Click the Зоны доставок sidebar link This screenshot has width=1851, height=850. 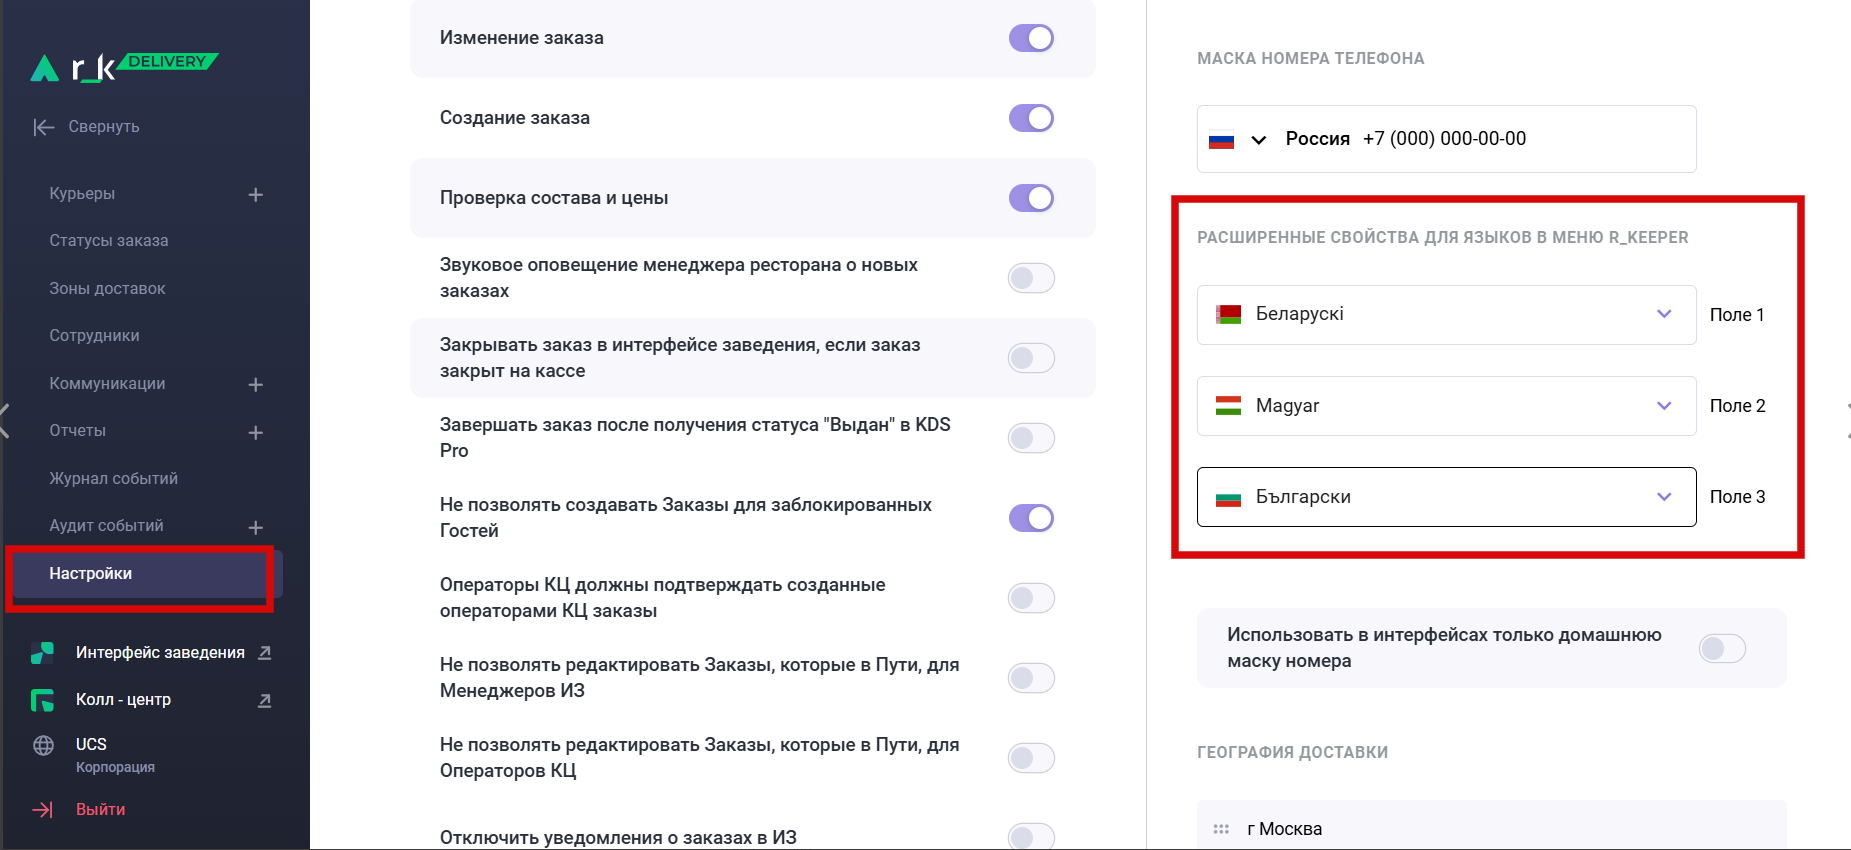tap(108, 289)
